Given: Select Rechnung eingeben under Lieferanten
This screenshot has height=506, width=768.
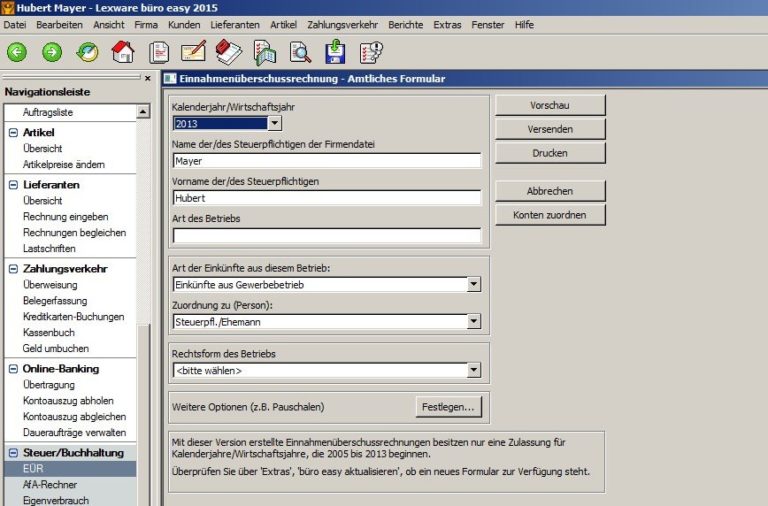Looking at the screenshot, I should [x=66, y=217].
